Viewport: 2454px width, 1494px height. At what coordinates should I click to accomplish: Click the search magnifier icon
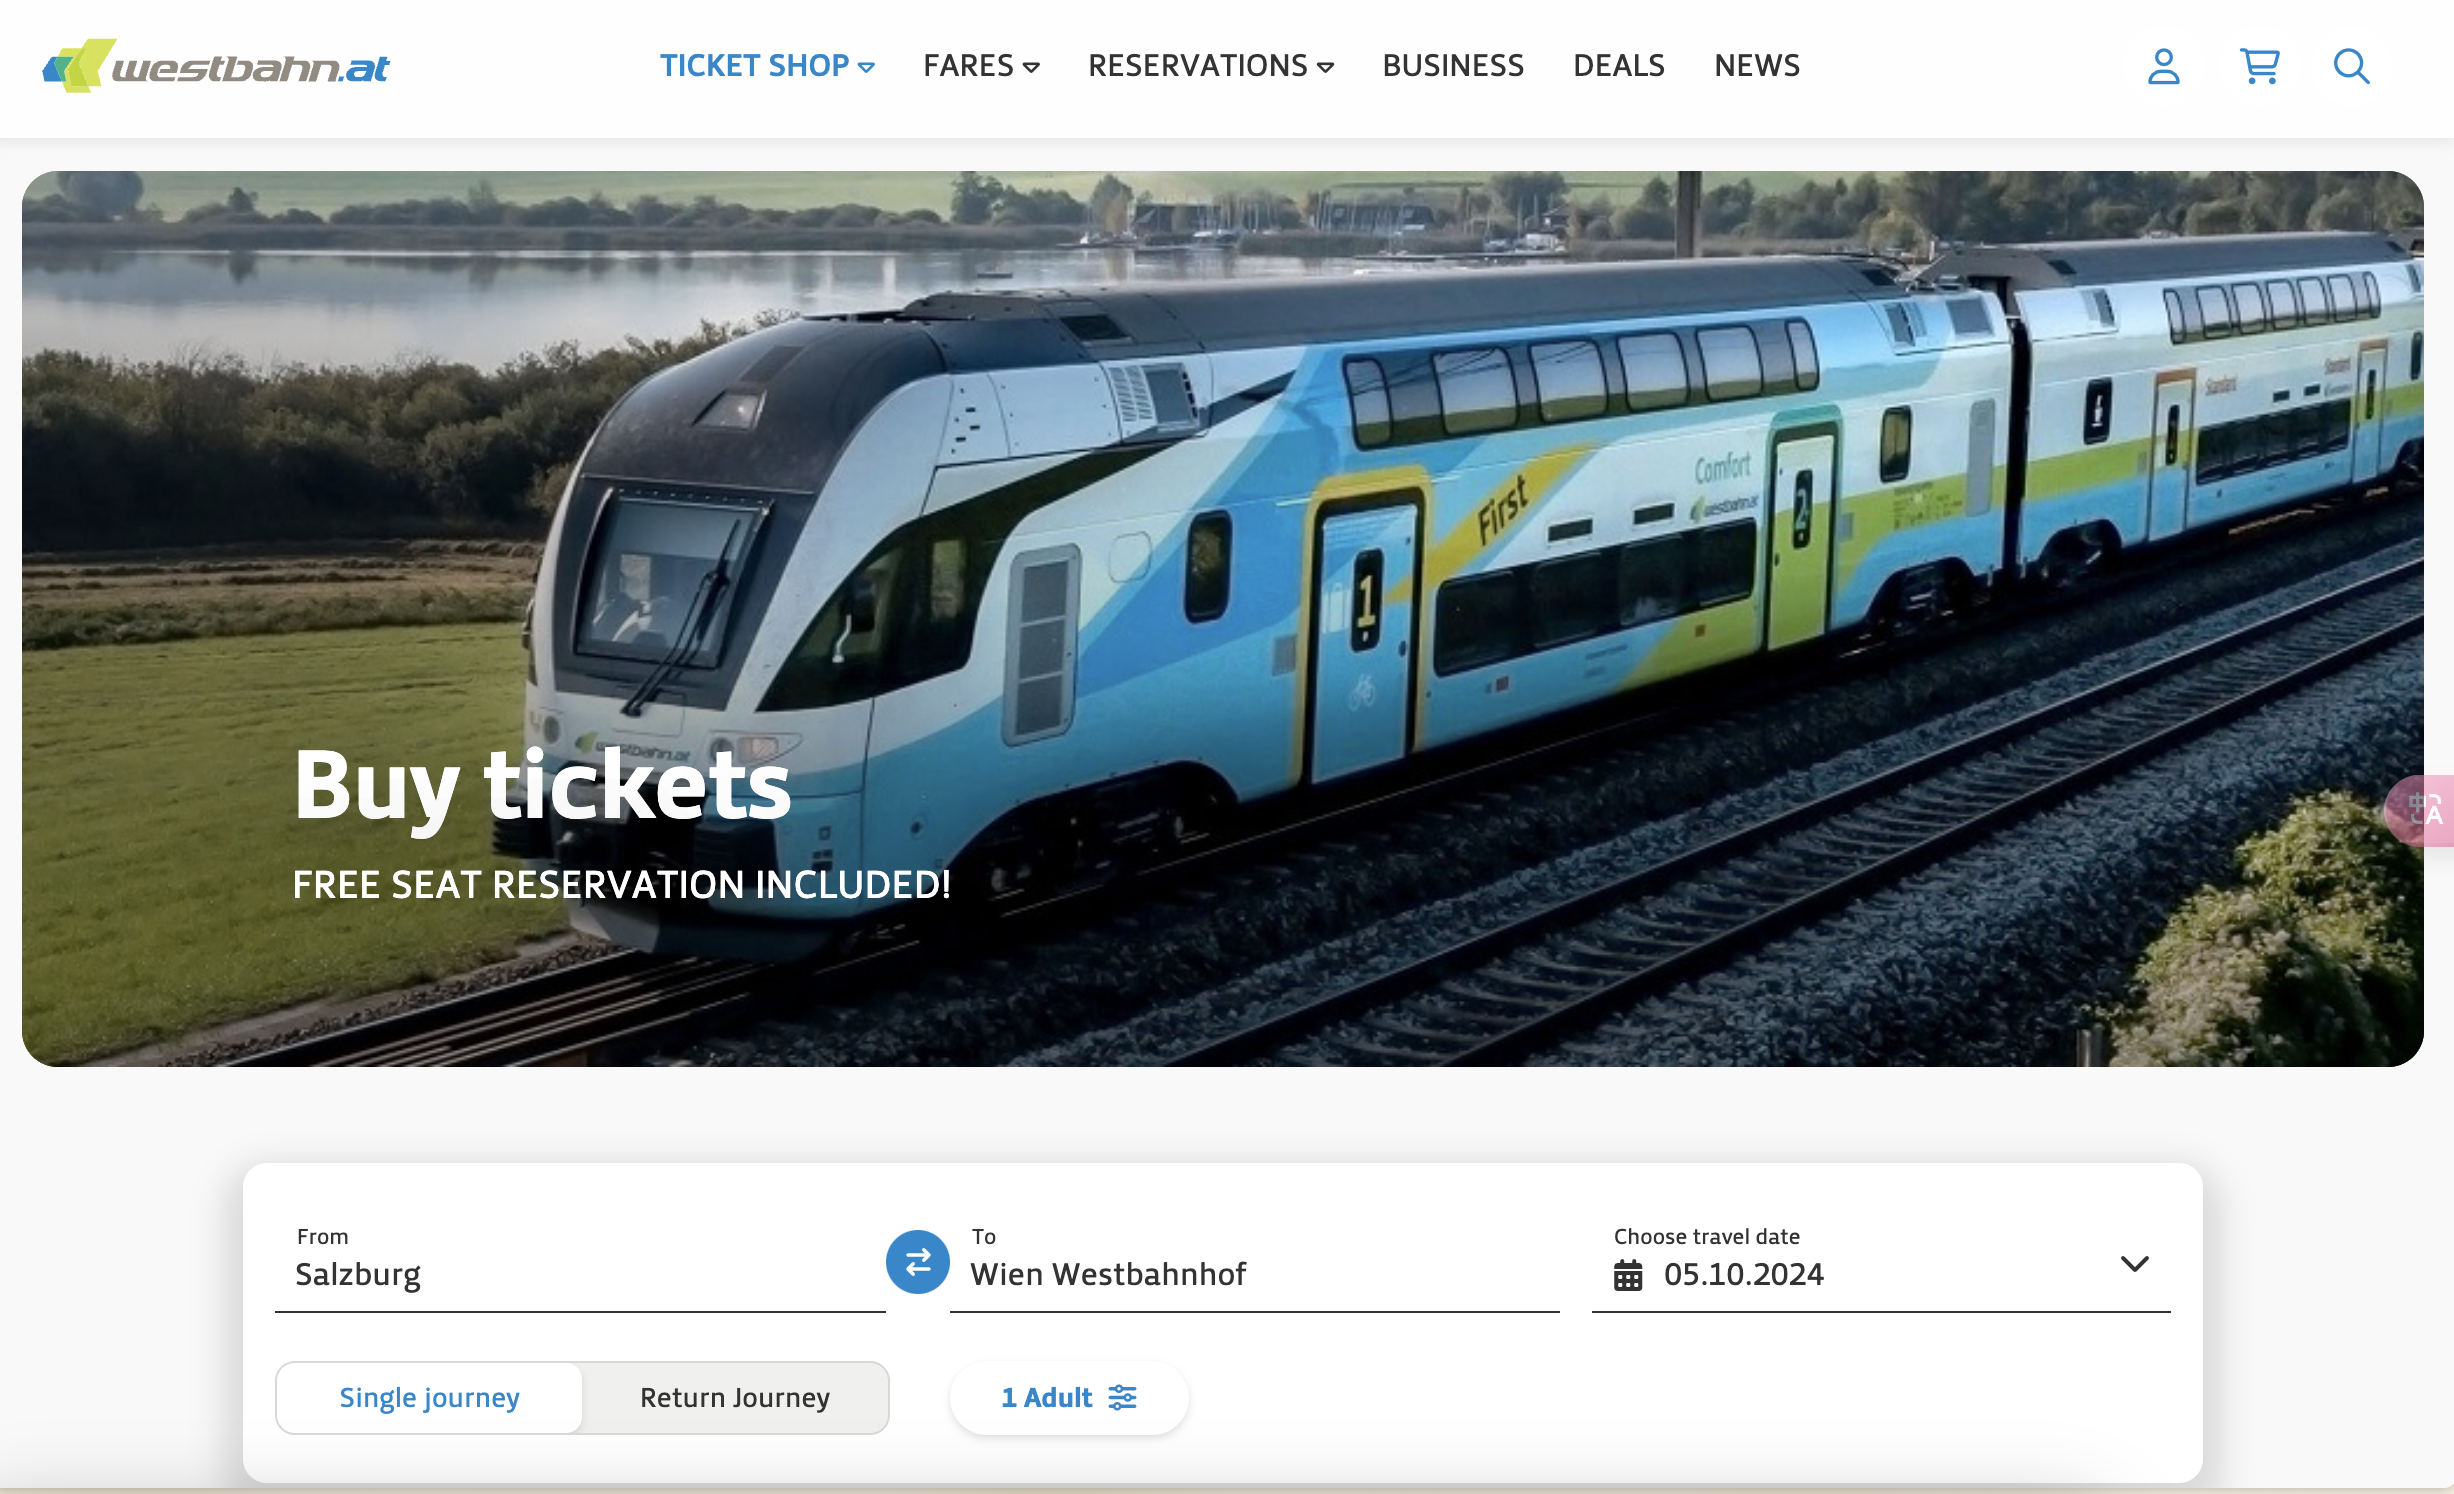point(2351,67)
